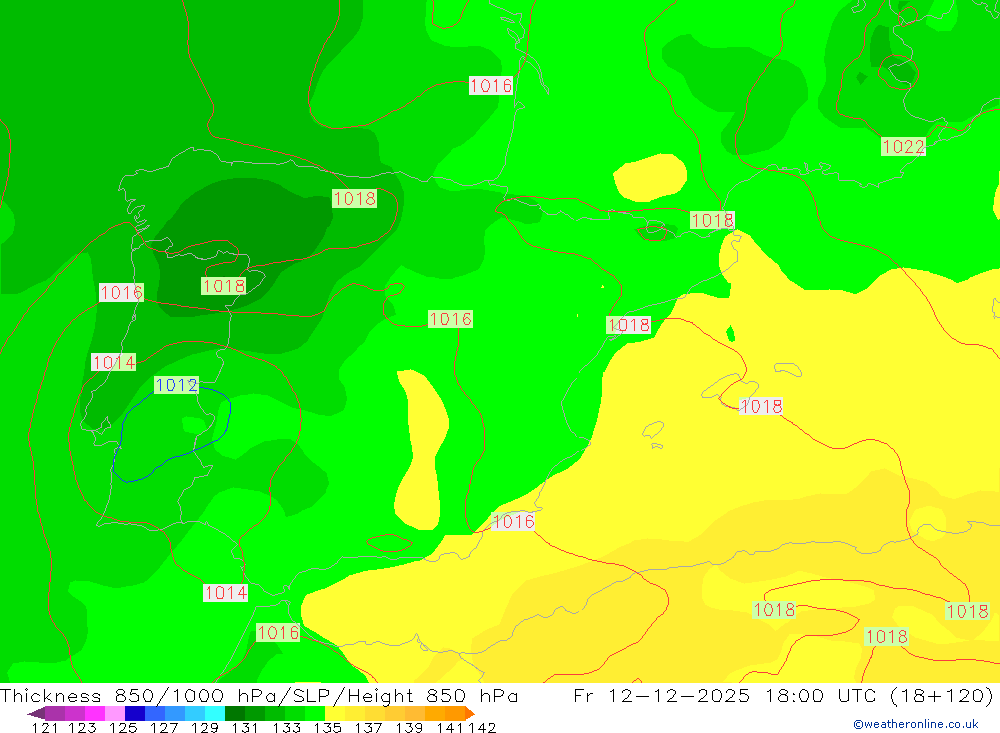The height and width of the screenshot is (733, 1000).
Task: Click the legend value 142
Action: (482, 727)
